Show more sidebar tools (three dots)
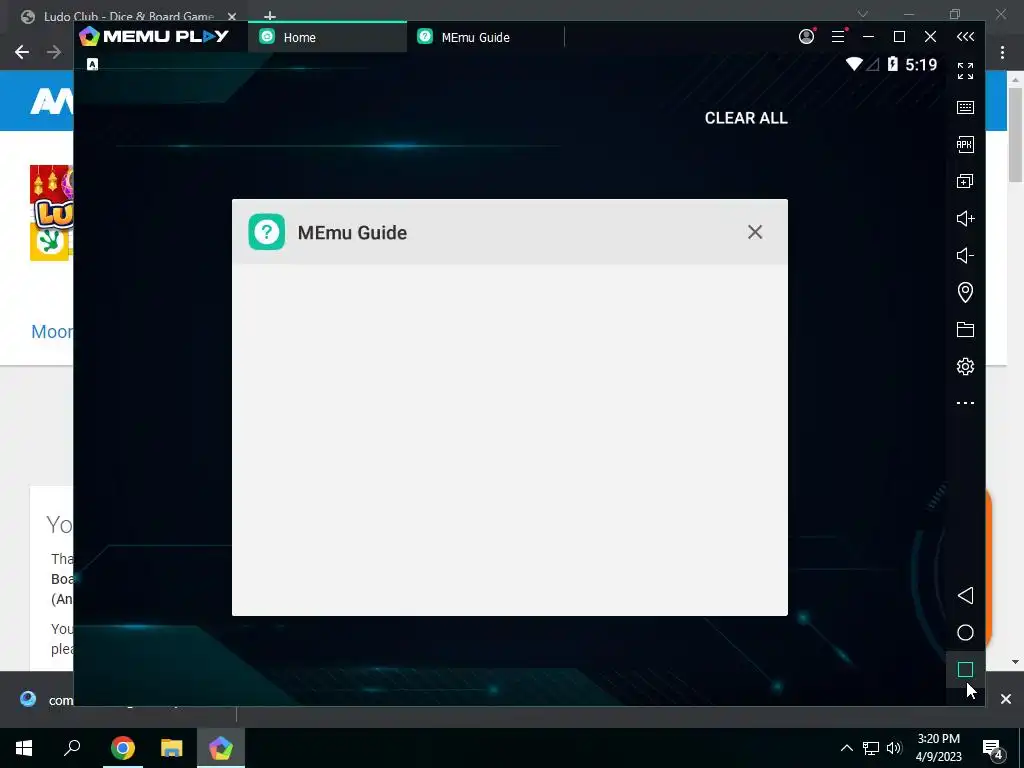The width and height of the screenshot is (1024, 768). [x=965, y=403]
